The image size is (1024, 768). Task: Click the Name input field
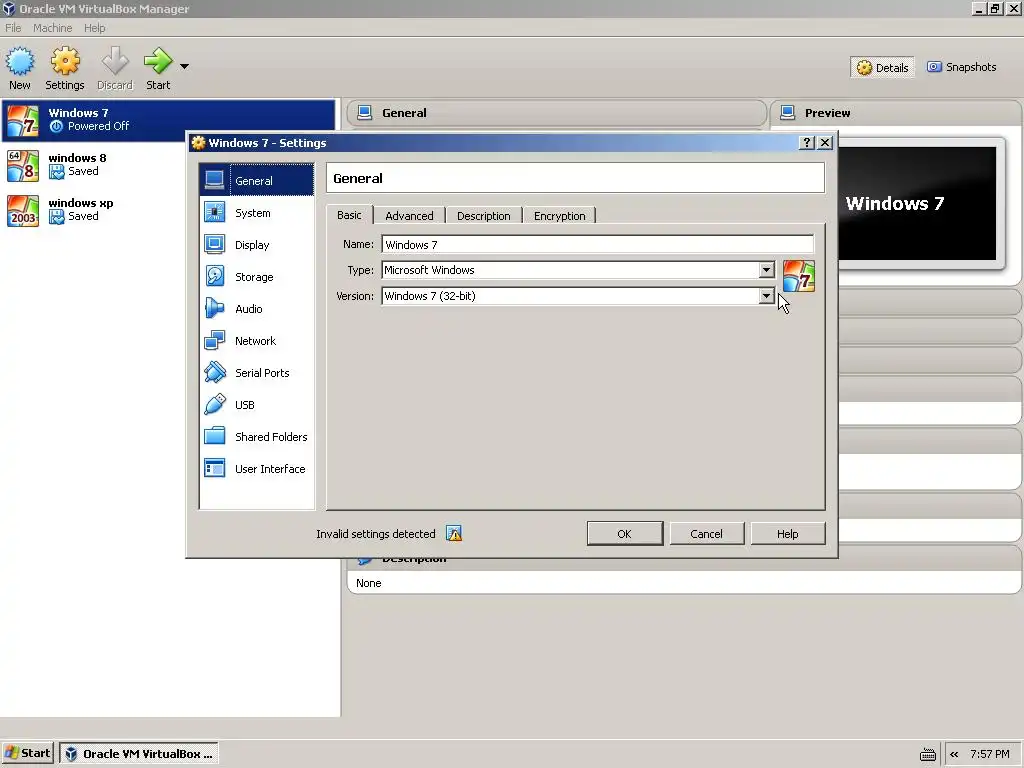tap(598, 244)
